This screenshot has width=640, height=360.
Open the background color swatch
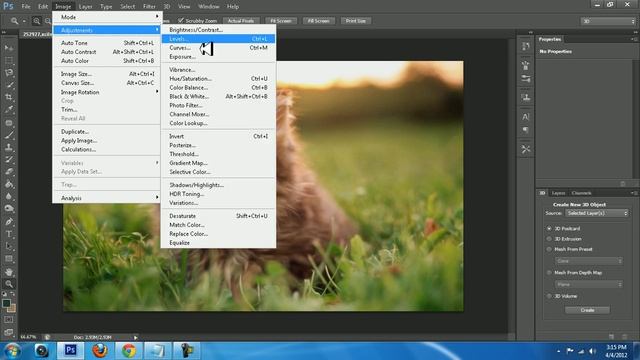point(12,309)
